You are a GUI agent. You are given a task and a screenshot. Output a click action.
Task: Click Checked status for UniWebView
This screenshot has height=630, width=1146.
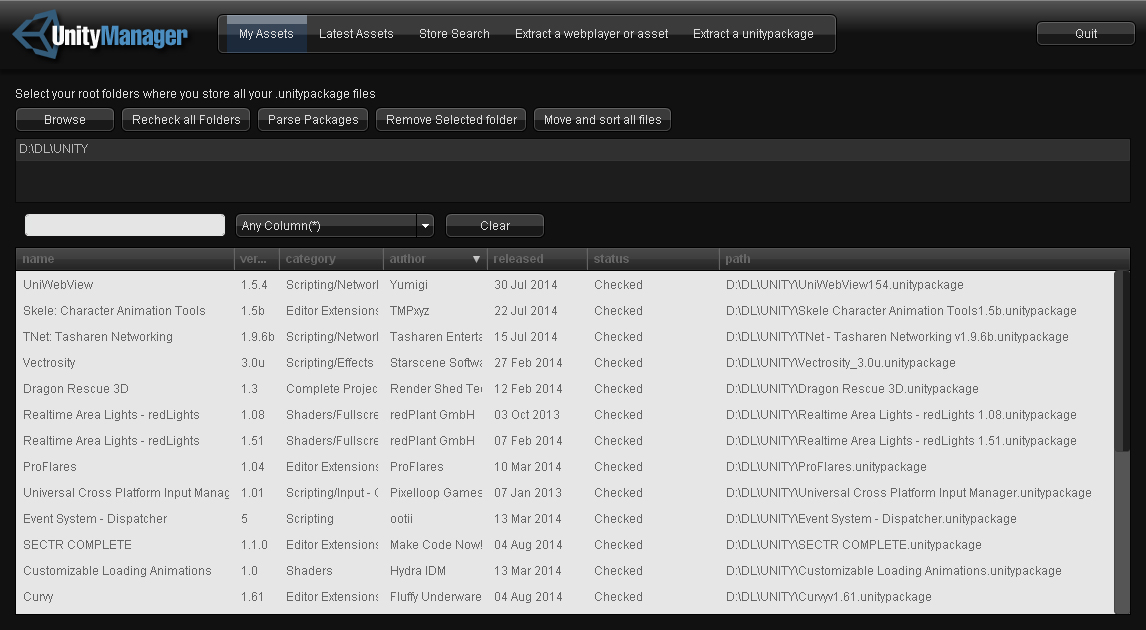[618, 285]
